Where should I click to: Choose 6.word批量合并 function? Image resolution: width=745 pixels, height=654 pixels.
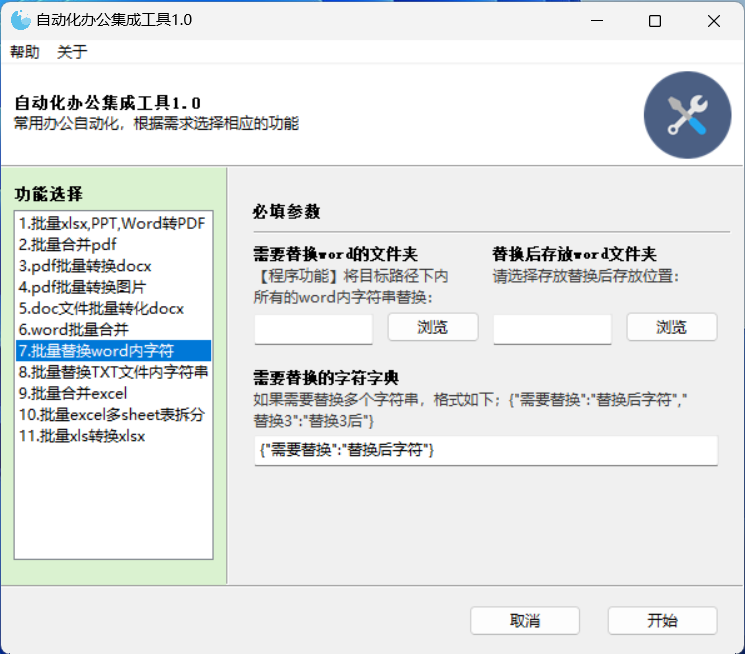[x=113, y=329]
